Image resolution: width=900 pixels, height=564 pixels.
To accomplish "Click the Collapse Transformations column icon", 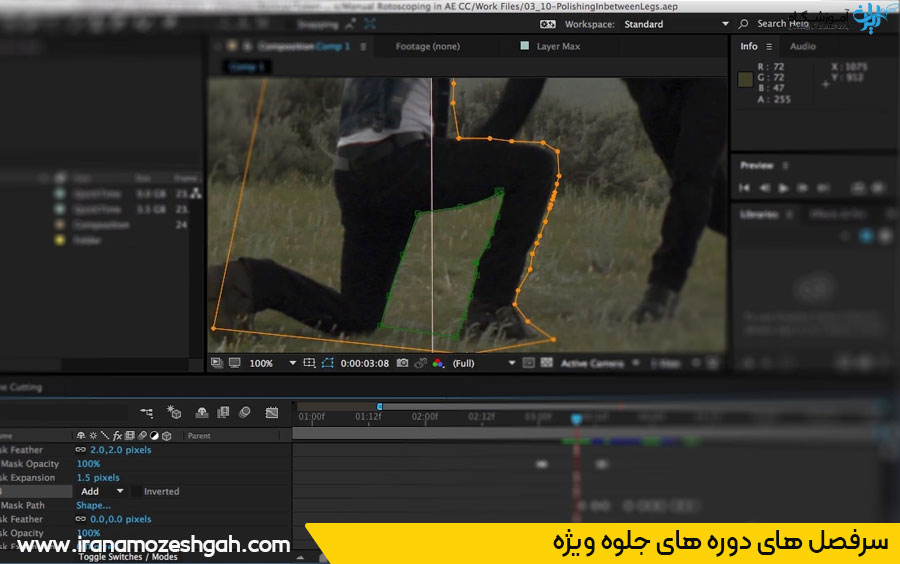I will coord(93,435).
